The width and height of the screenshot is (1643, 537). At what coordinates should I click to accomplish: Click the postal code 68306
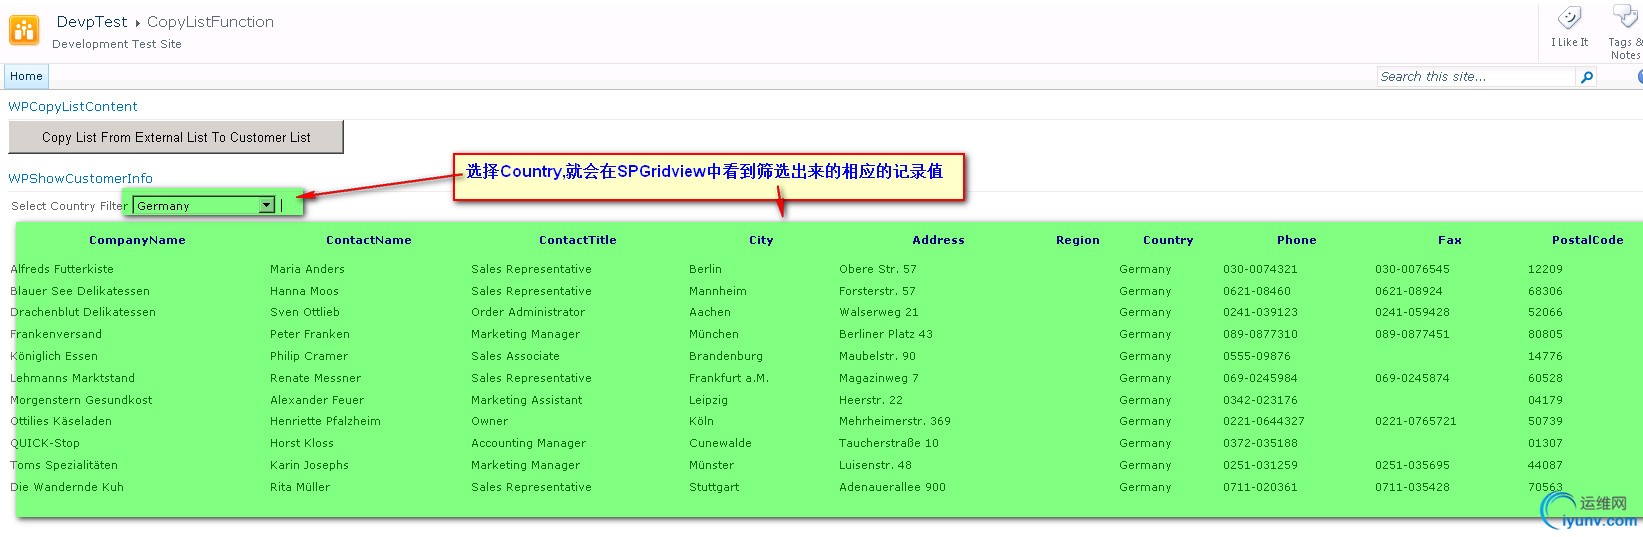pos(1545,291)
